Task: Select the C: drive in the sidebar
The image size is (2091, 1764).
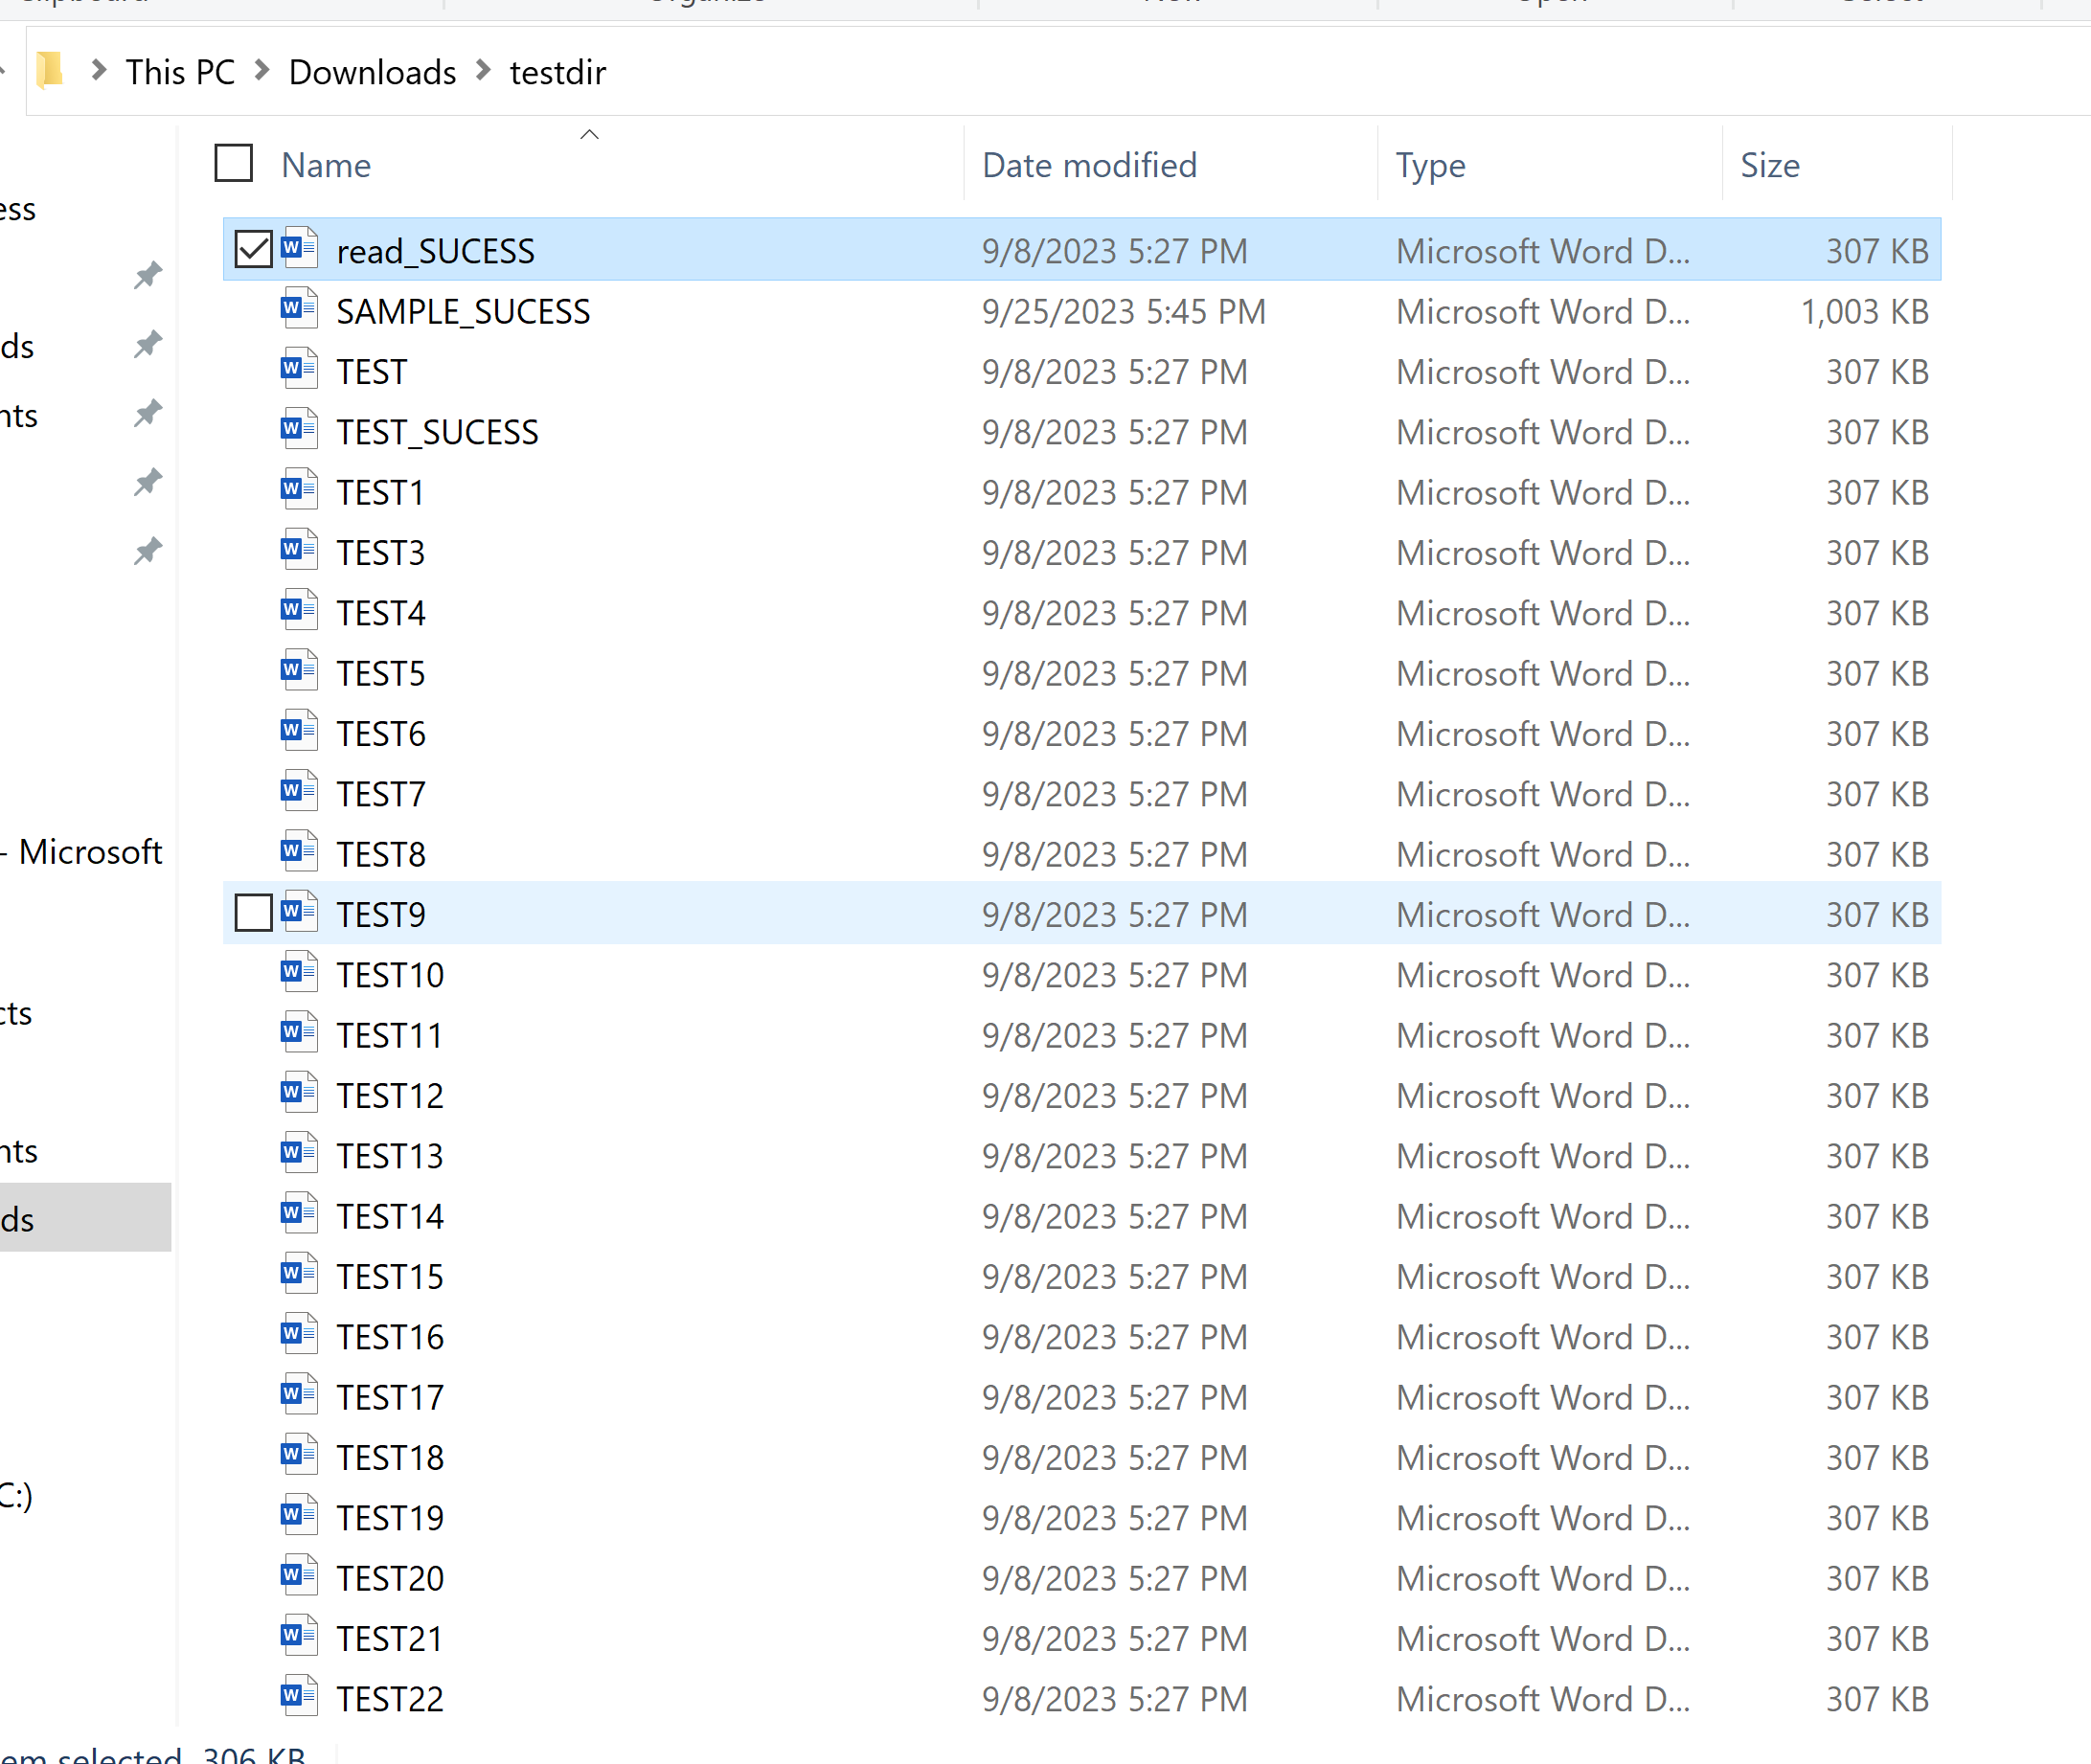Action: tap(16, 1495)
